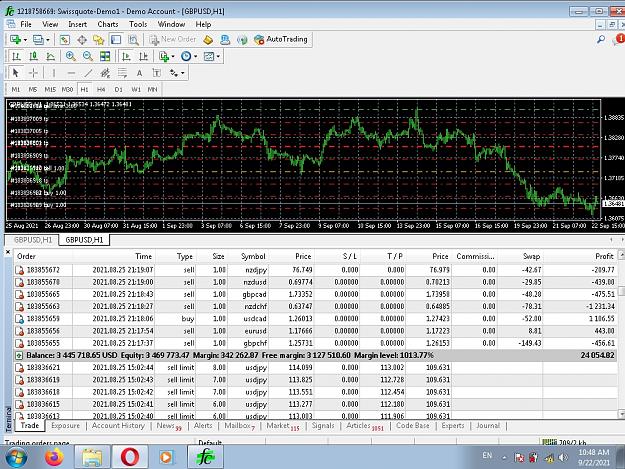This screenshot has width=625, height=469.
Task: Expand the arrows tool dropdown arrow
Action: pyautogui.click(x=183, y=73)
